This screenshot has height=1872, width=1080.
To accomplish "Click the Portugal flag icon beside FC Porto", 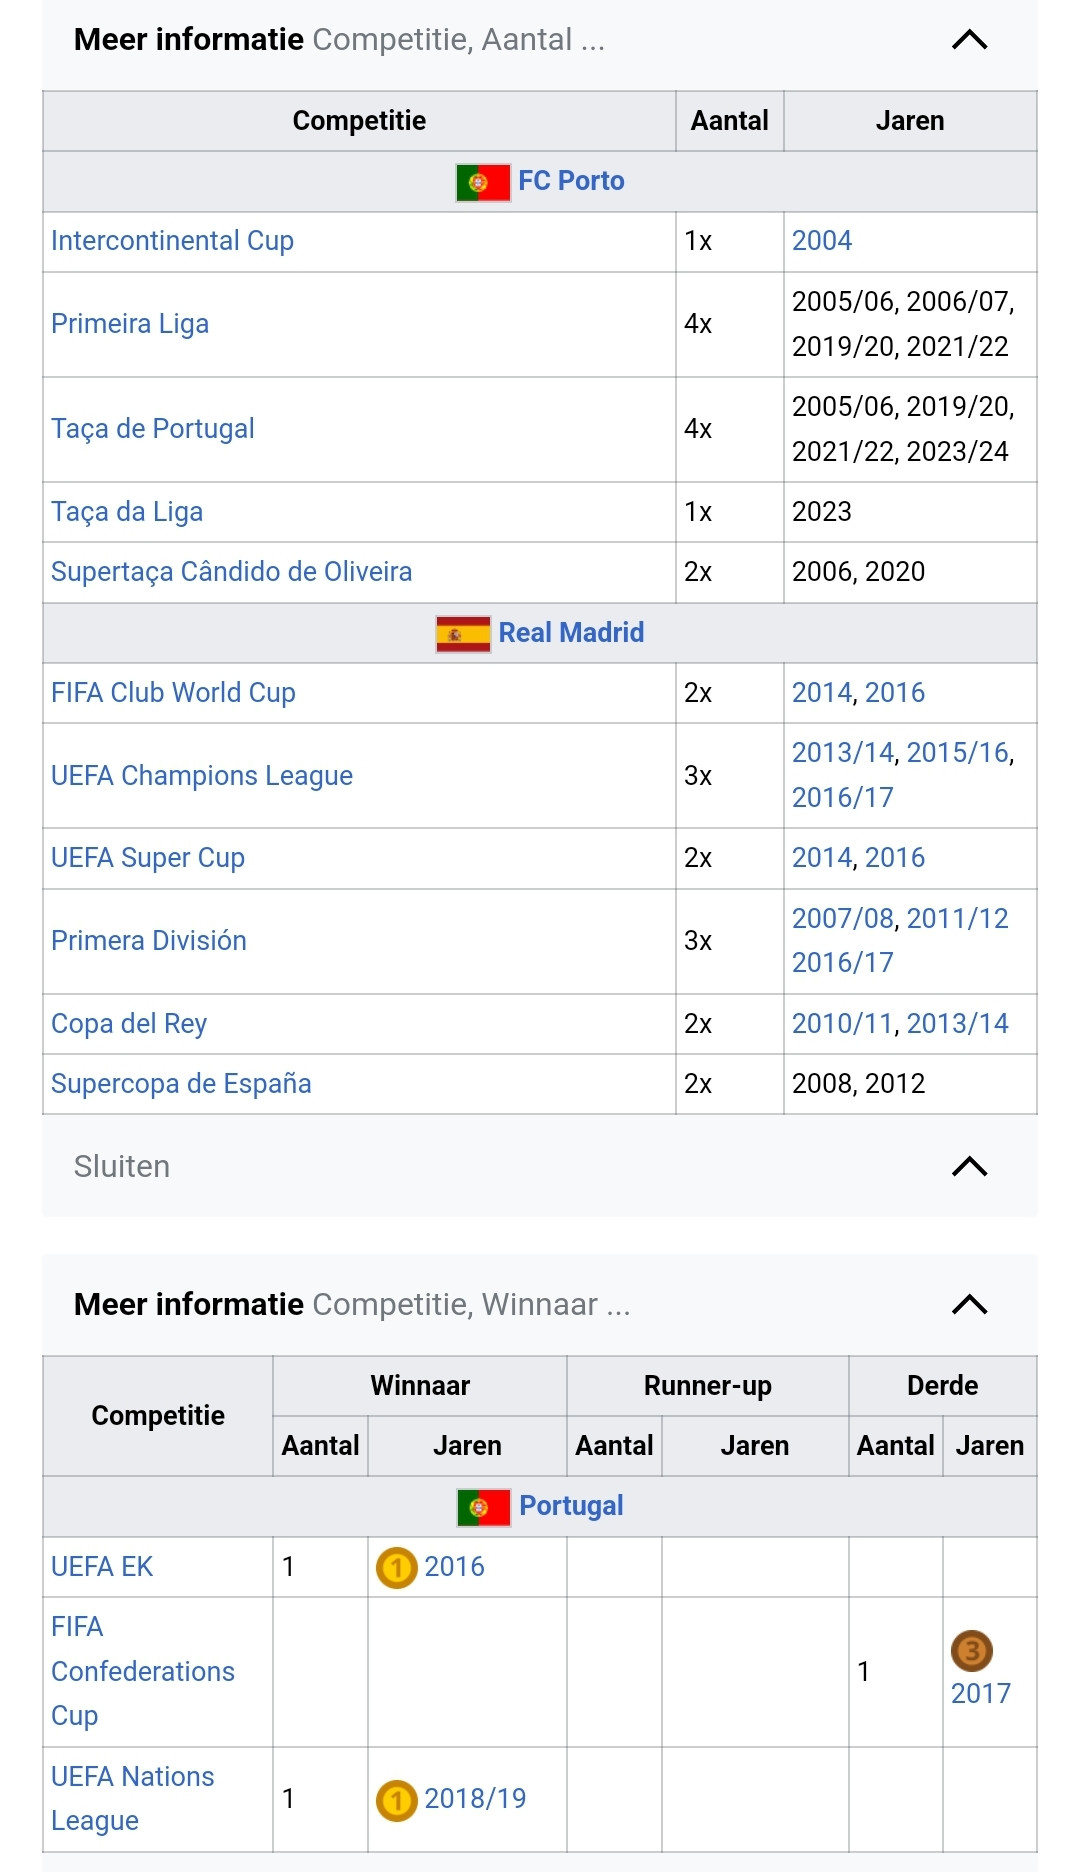I will click(x=483, y=182).
